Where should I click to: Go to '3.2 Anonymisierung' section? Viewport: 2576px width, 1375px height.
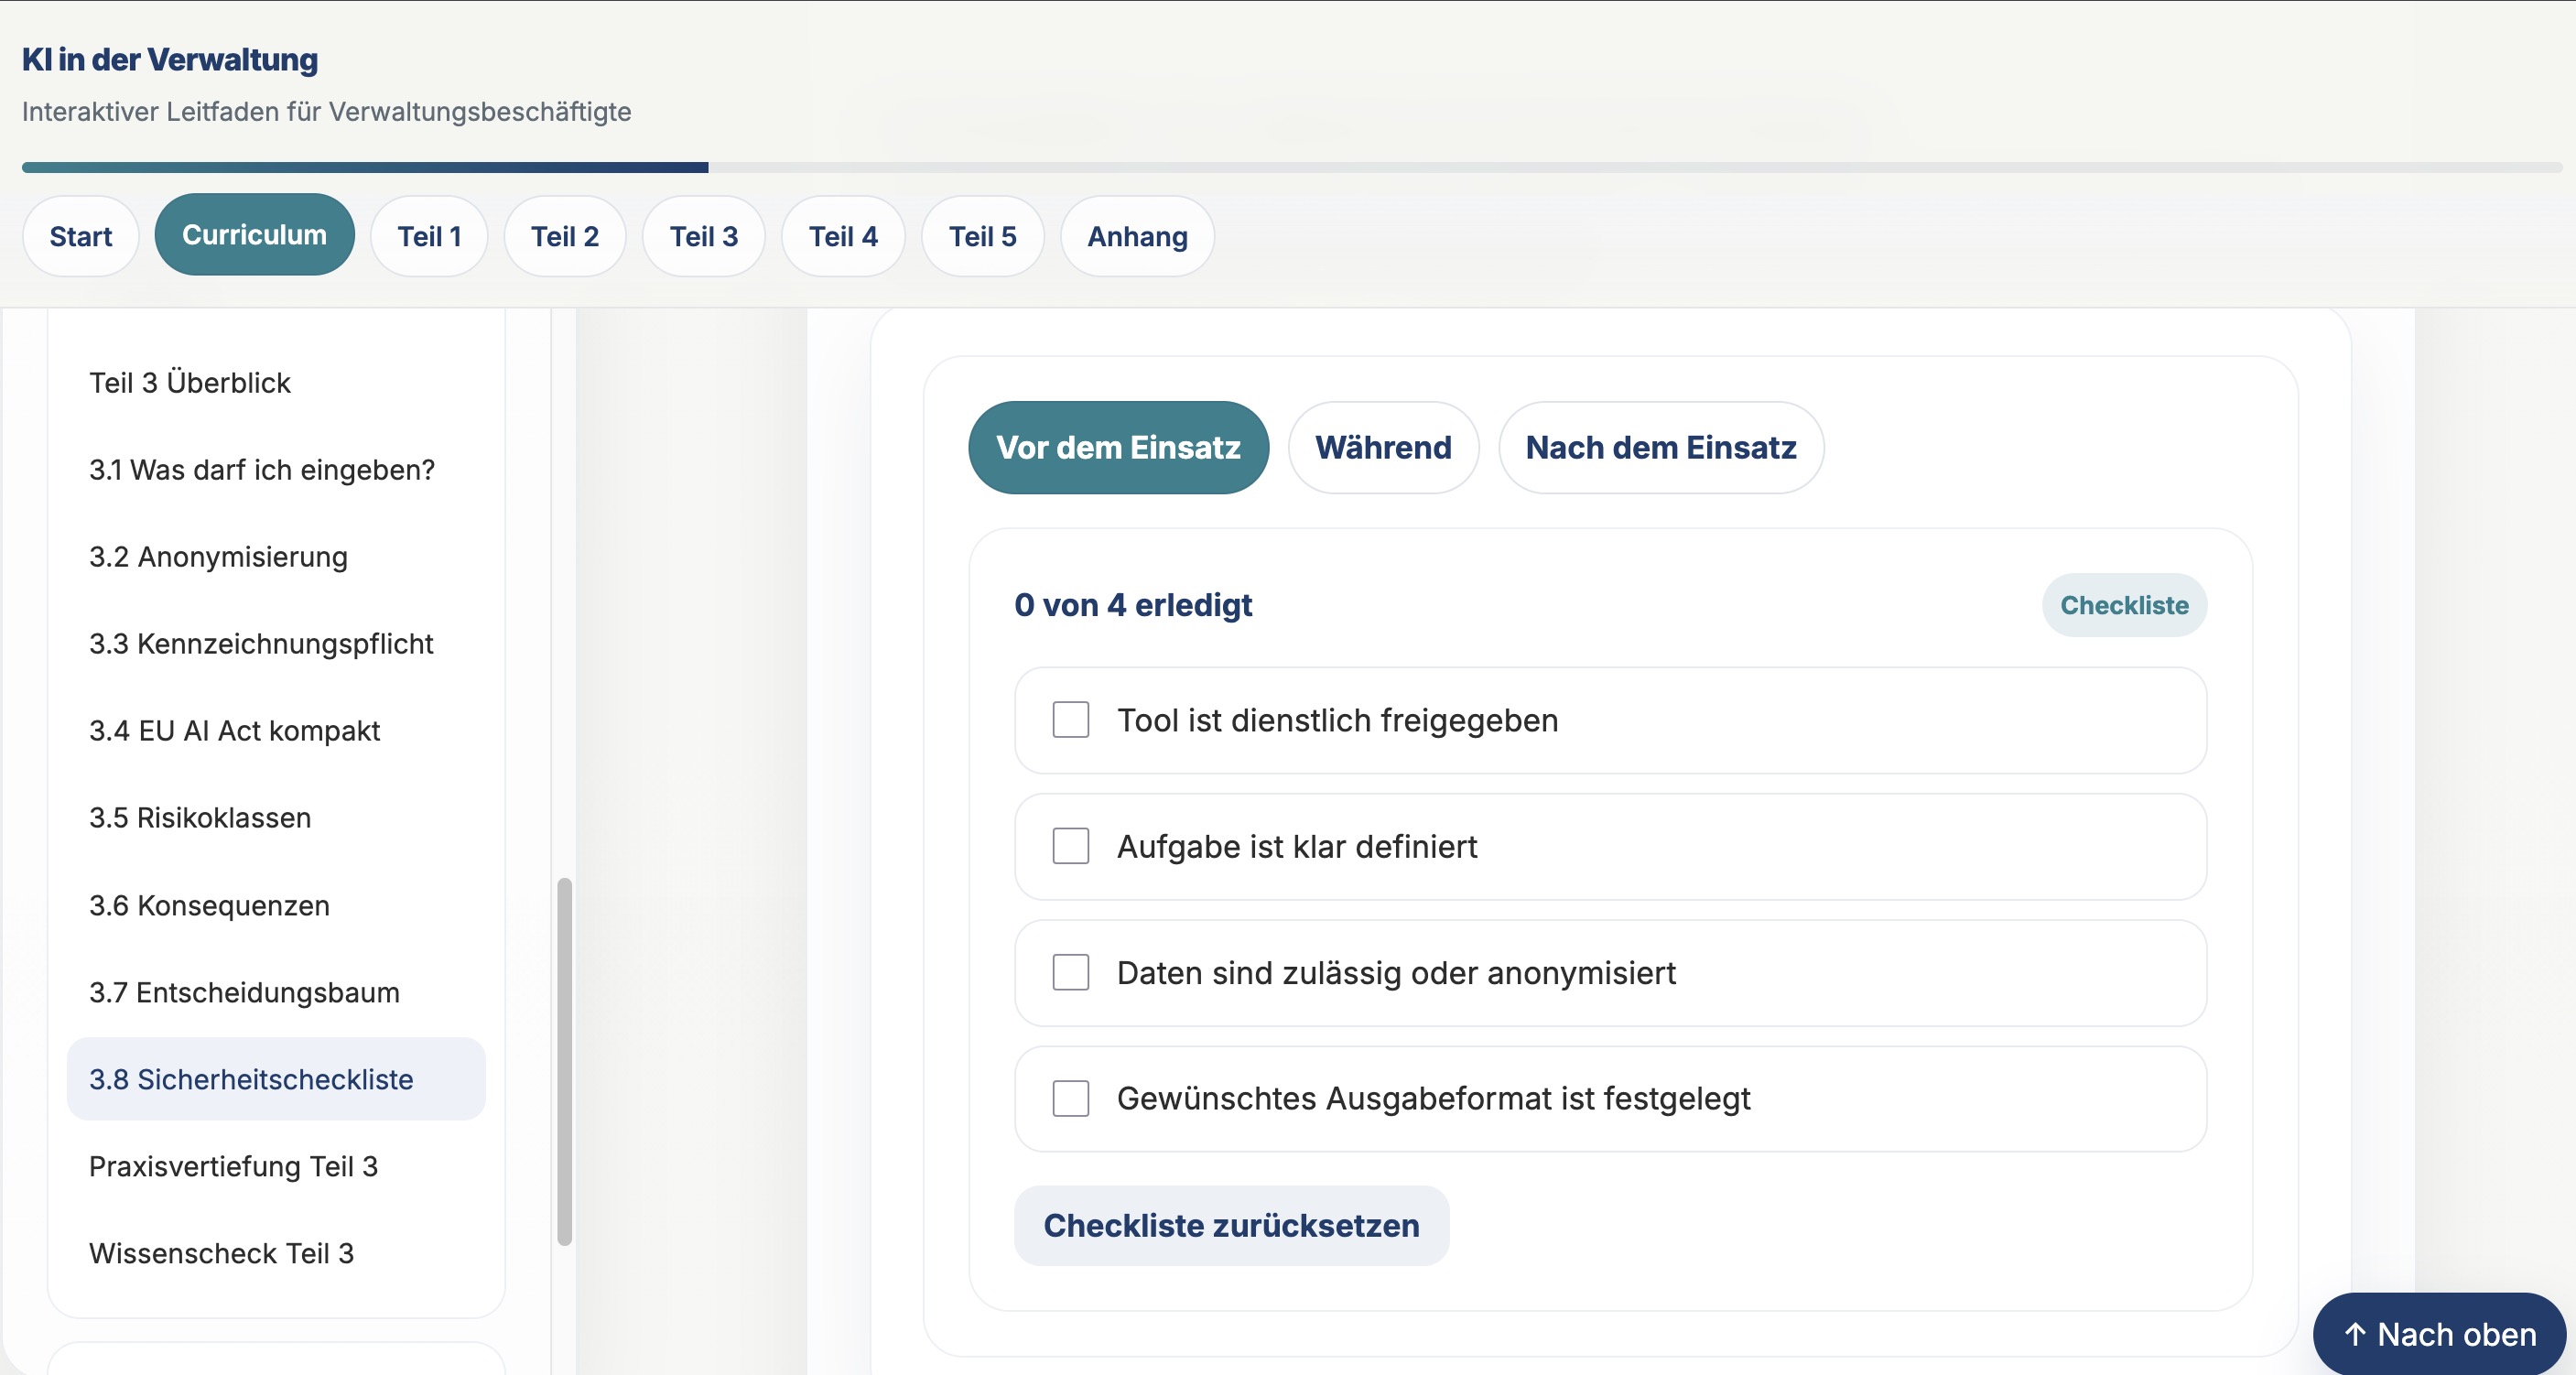point(276,557)
